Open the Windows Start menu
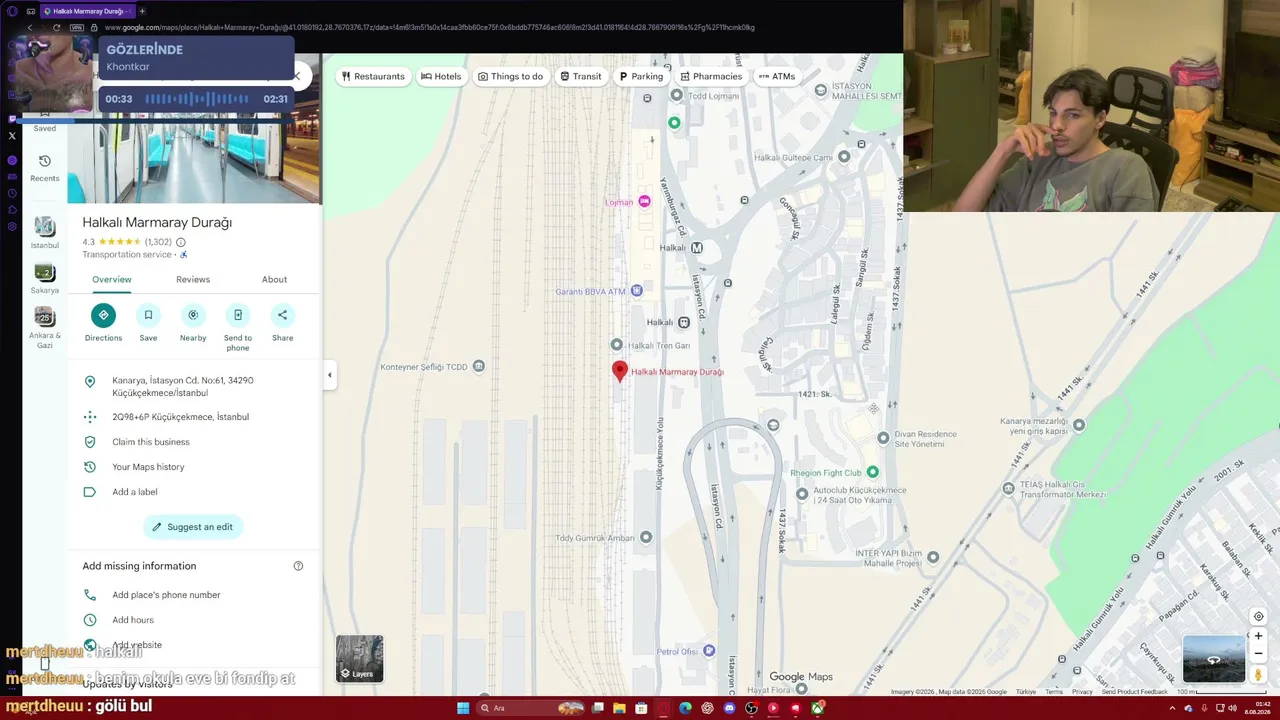Viewport: 1280px width, 720px height. click(463, 708)
